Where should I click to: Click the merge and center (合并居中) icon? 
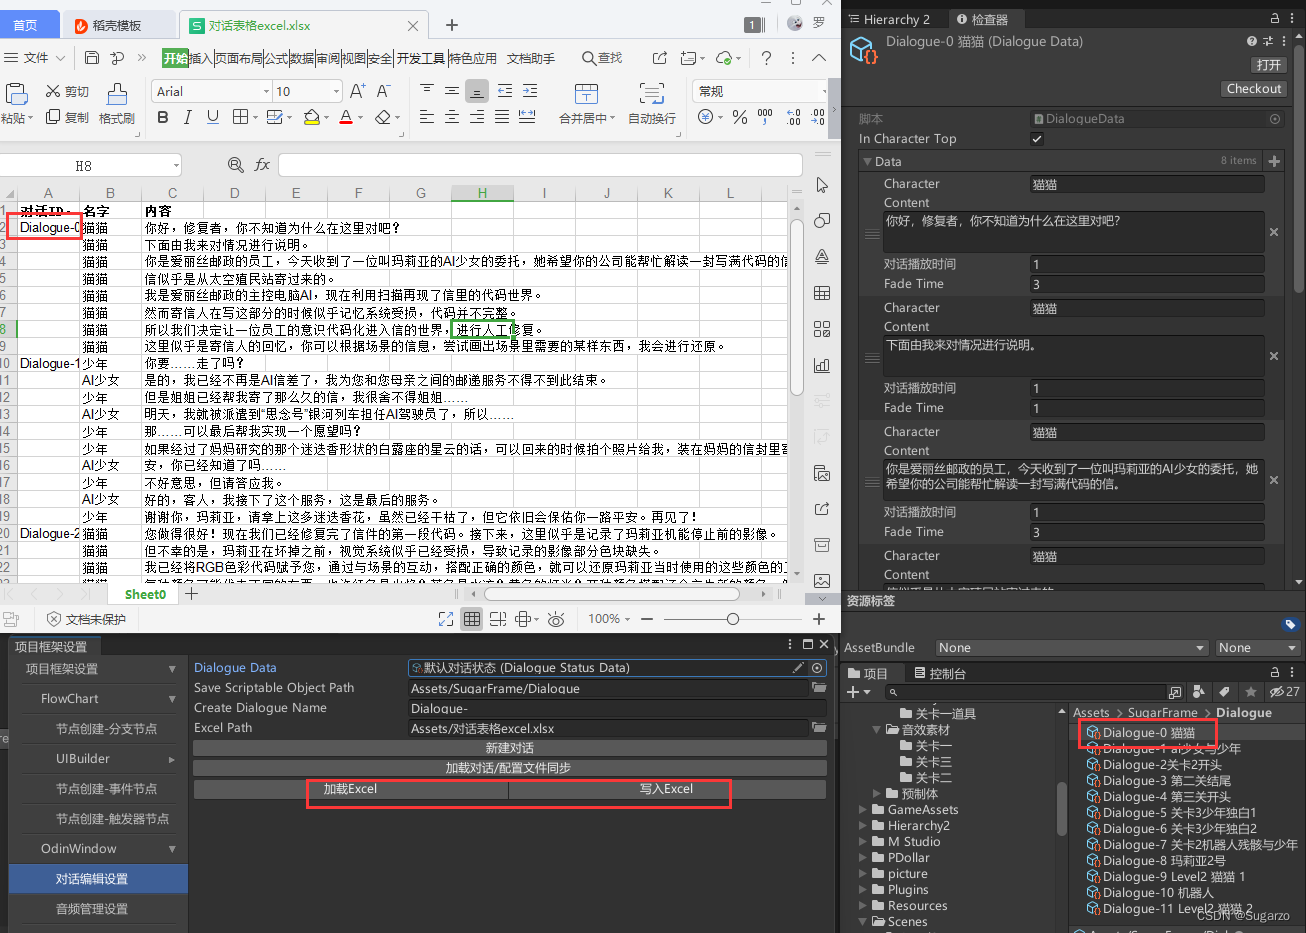coord(587,94)
